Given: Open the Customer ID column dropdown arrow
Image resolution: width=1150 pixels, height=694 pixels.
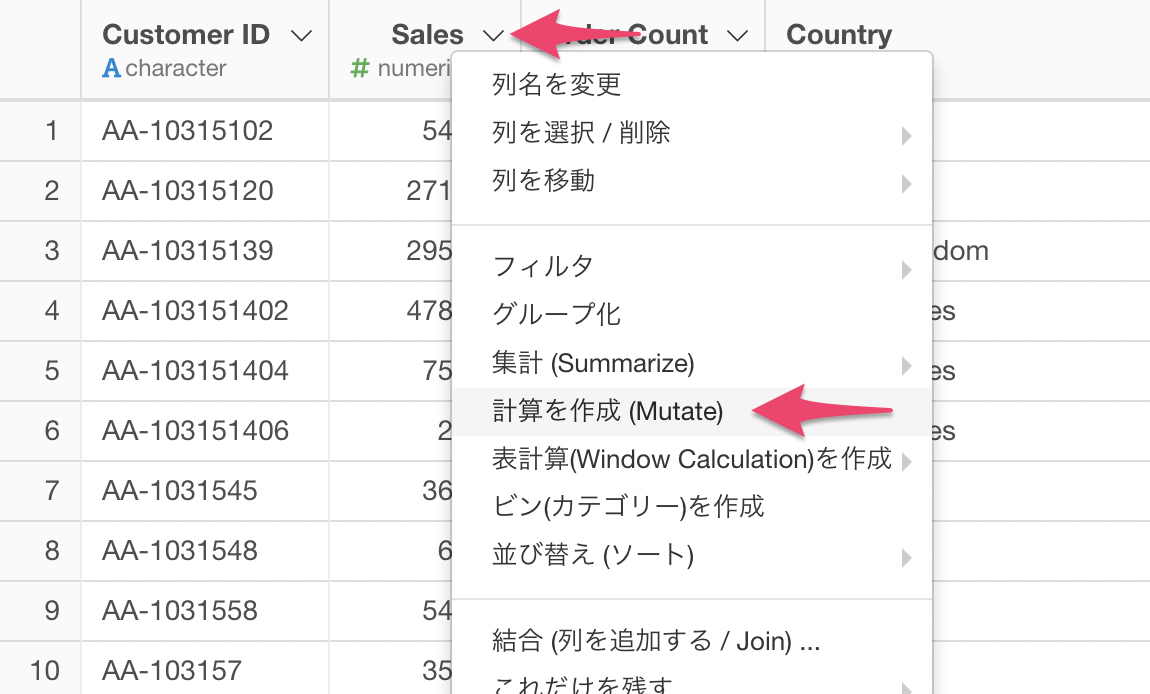Looking at the screenshot, I should (x=300, y=36).
